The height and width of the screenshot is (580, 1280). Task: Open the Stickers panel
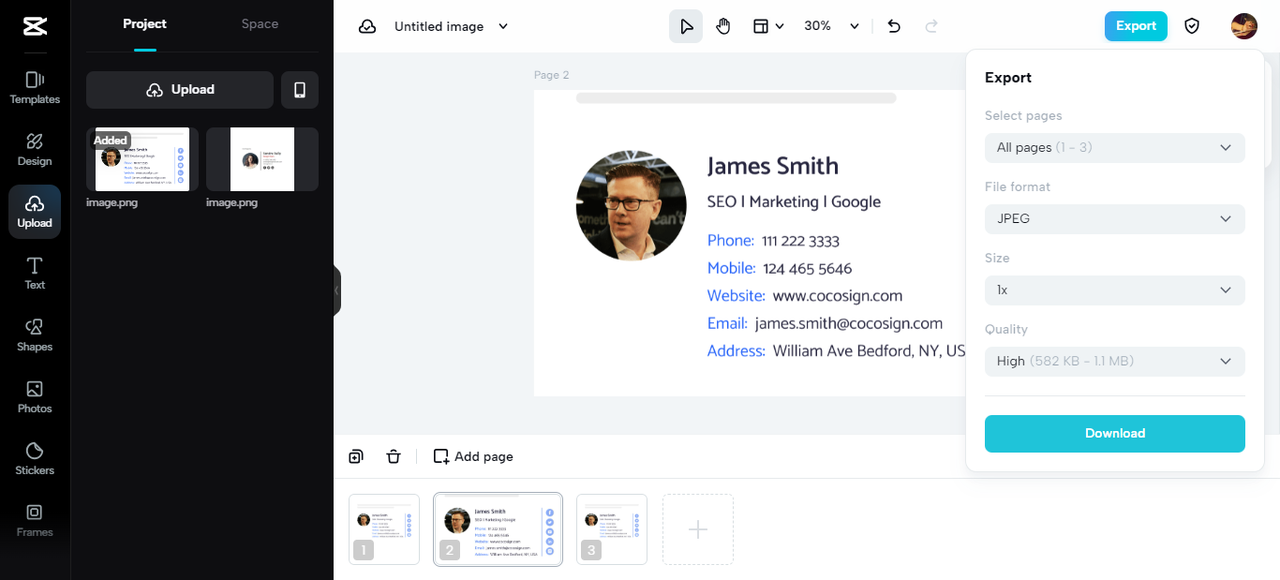(34, 459)
